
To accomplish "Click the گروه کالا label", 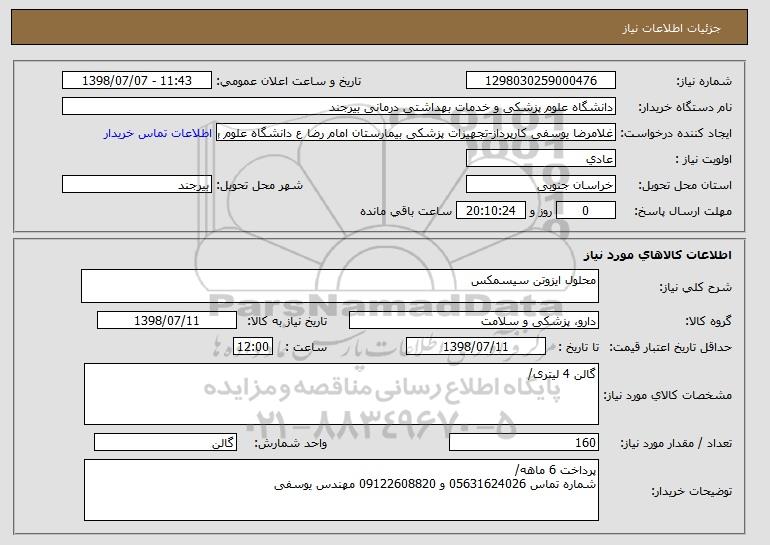I will [709, 321].
